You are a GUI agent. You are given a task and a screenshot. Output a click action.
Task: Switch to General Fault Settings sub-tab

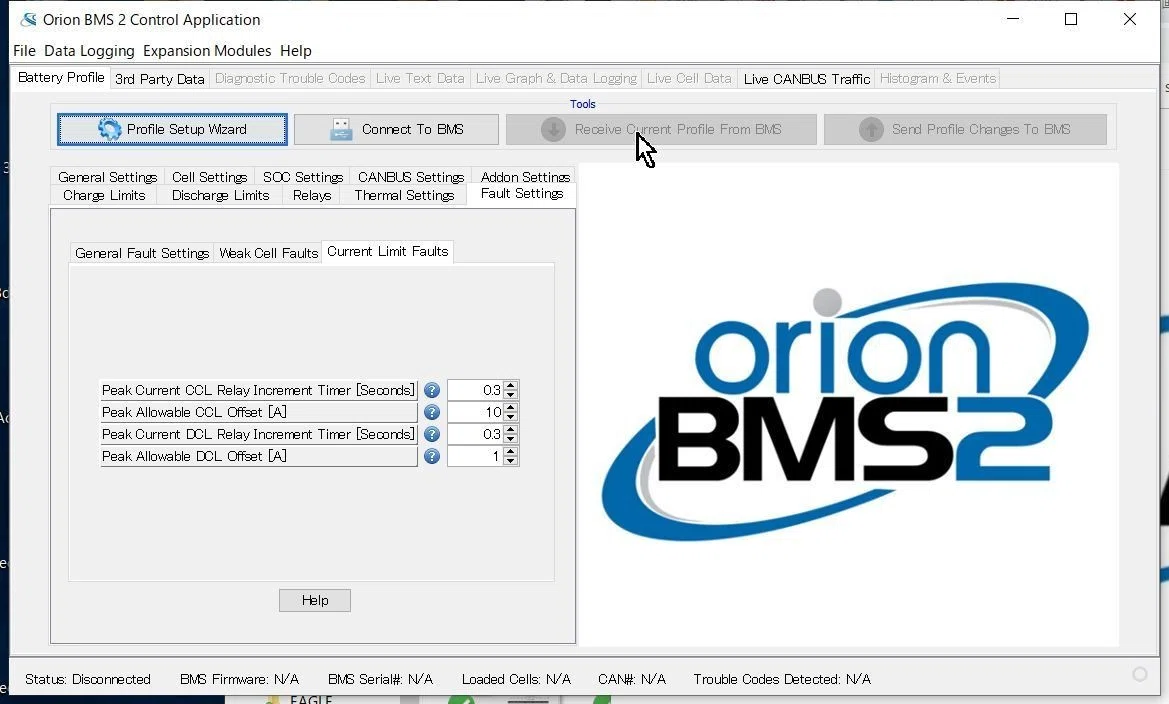tap(142, 253)
